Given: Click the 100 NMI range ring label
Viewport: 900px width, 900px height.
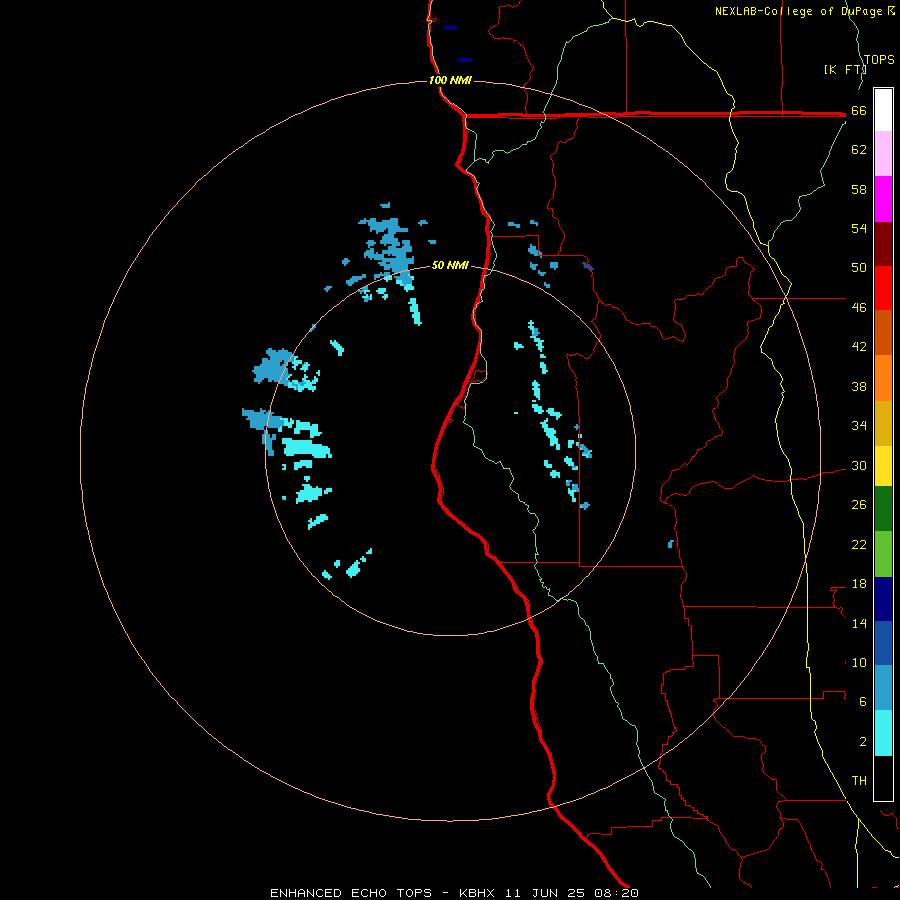Looking at the screenshot, I should (450, 80).
